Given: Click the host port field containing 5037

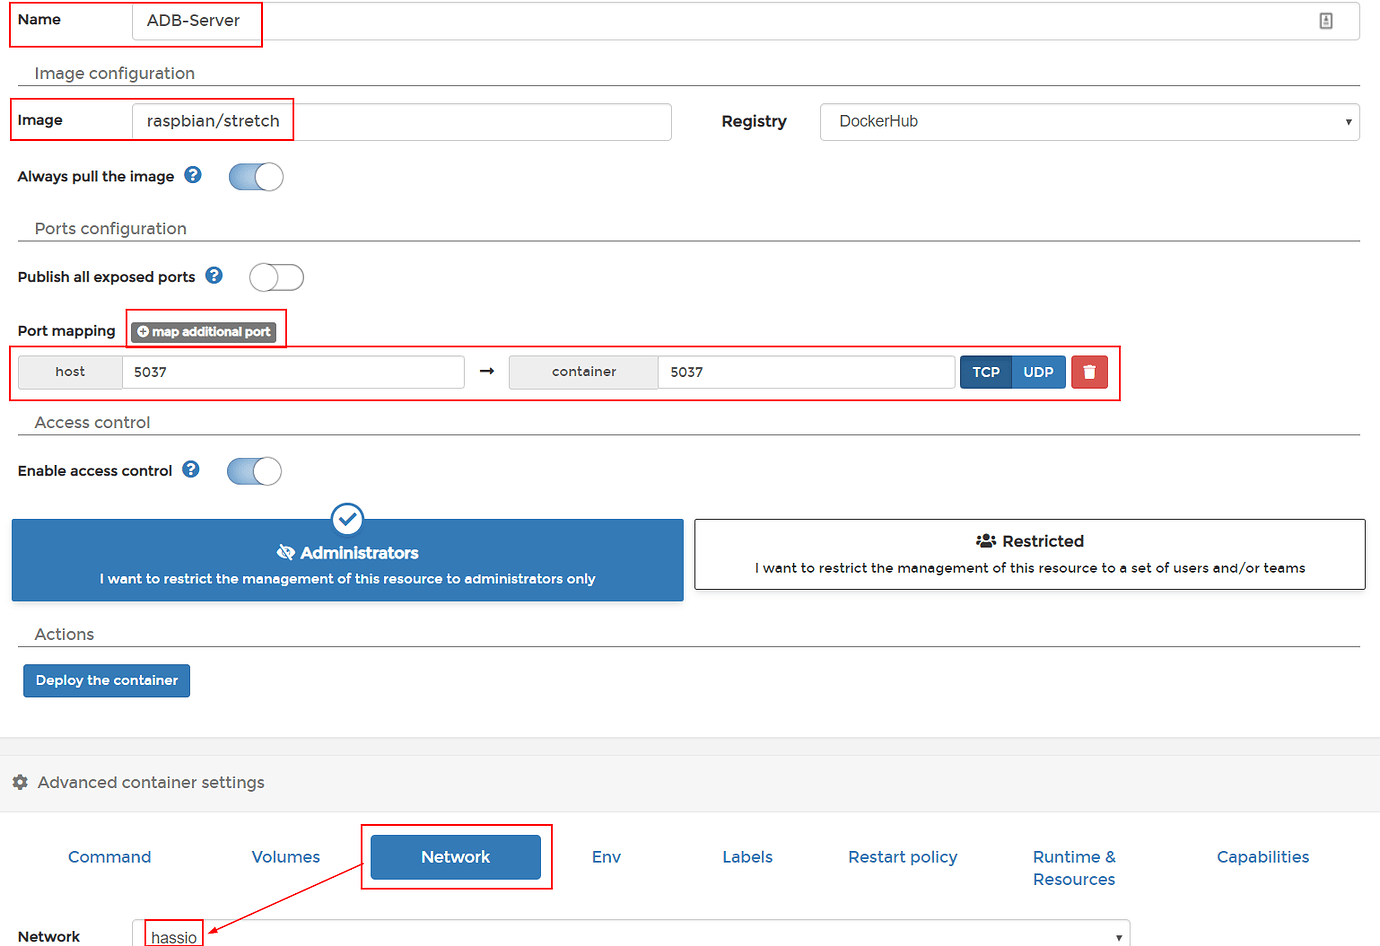Looking at the screenshot, I should click(293, 371).
